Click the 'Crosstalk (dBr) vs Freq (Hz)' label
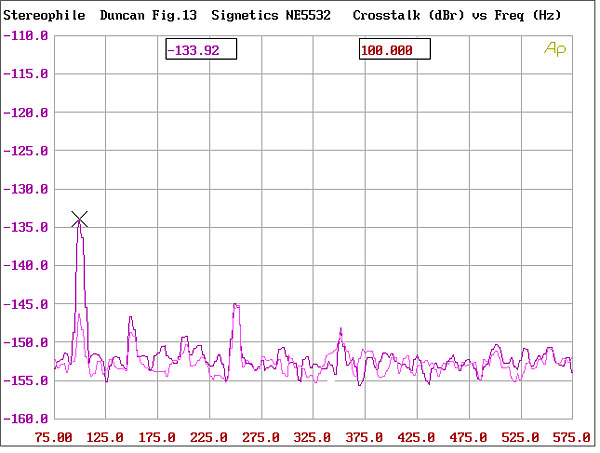Viewport: 600px width, 453px height. pos(457,15)
